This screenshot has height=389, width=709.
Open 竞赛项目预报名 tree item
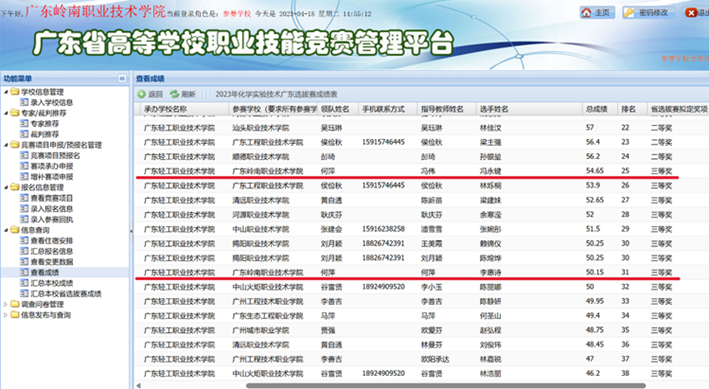(x=55, y=155)
